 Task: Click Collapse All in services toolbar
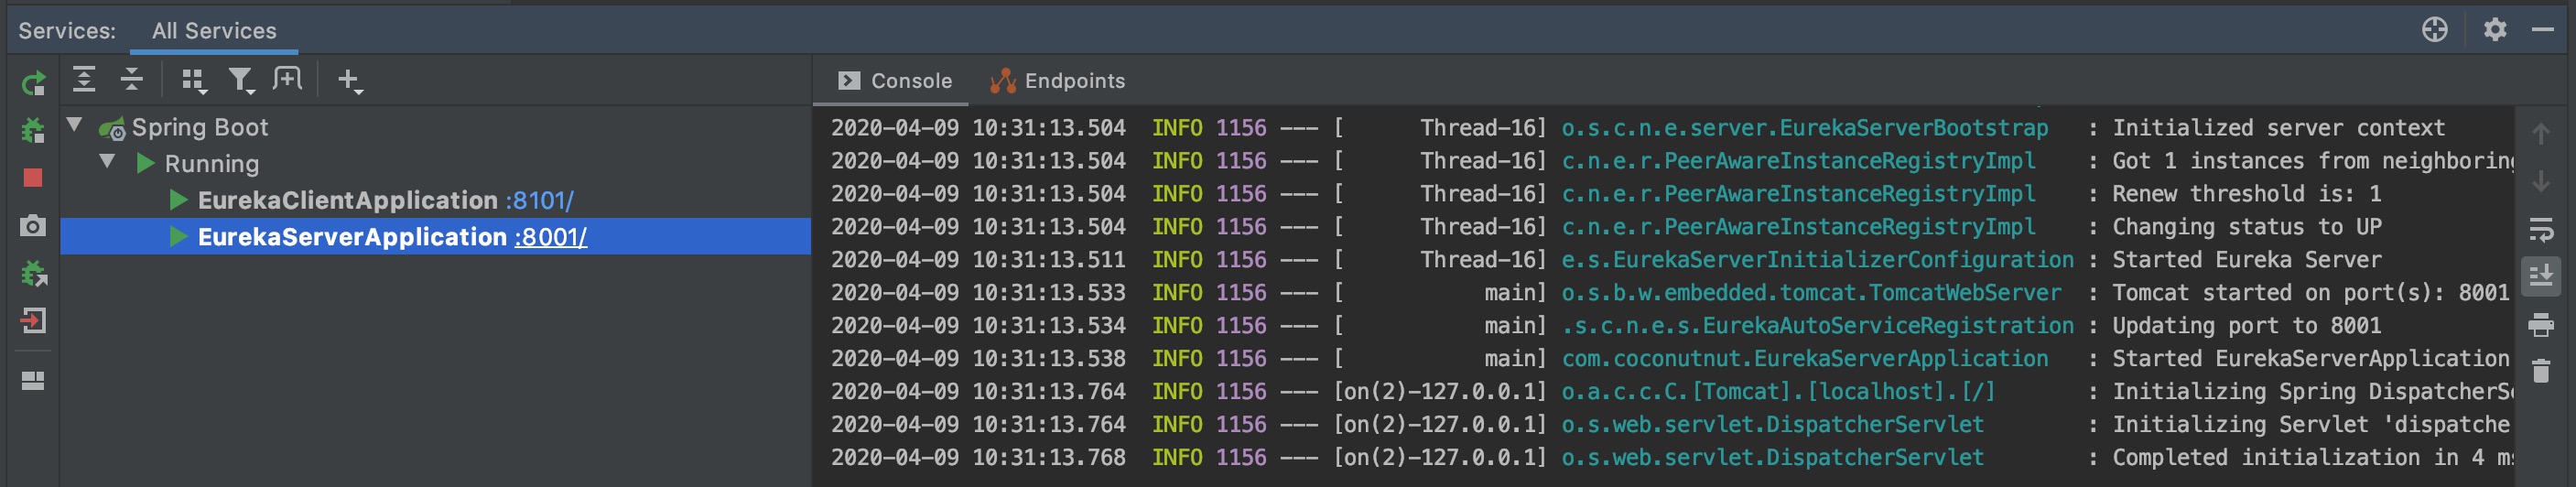click(131, 80)
